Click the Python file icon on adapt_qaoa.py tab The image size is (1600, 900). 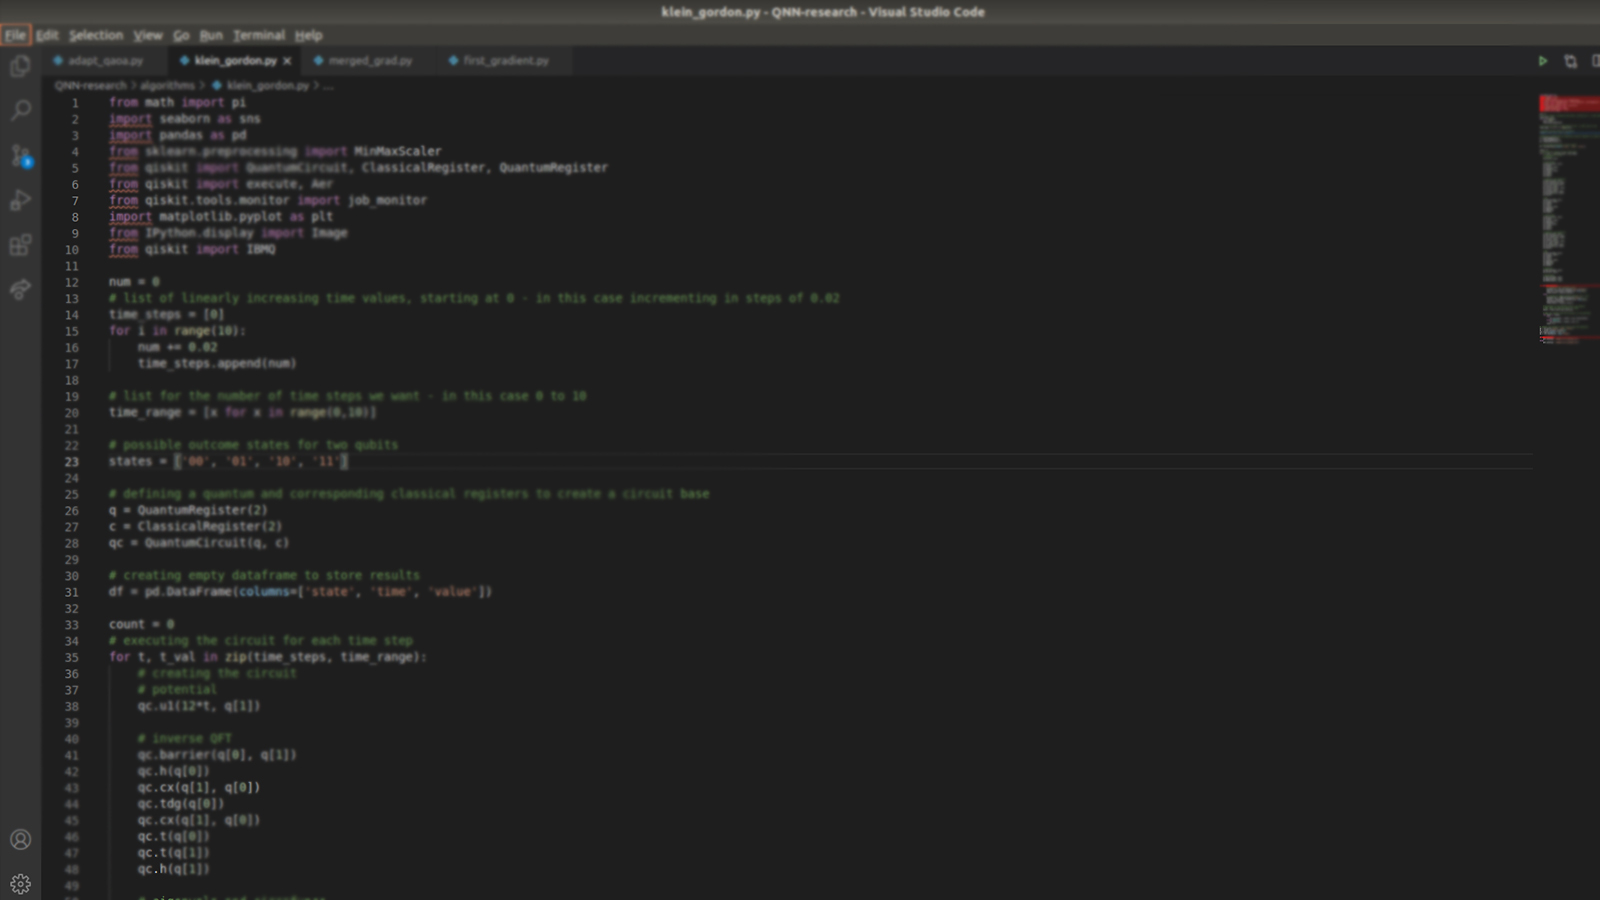pos(58,61)
